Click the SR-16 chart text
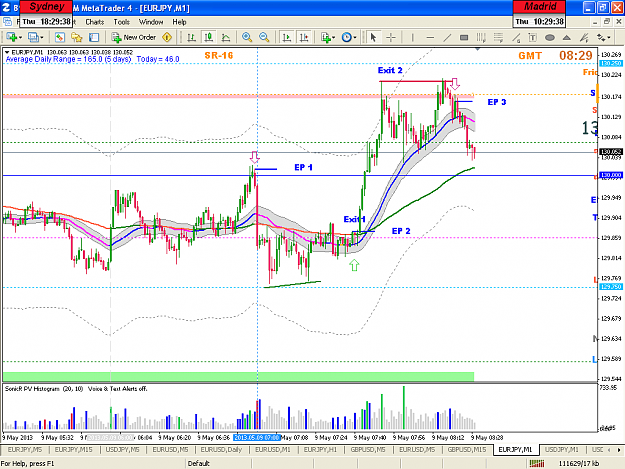The width and height of the screenshot is (625, 469). tap(218, 55)
